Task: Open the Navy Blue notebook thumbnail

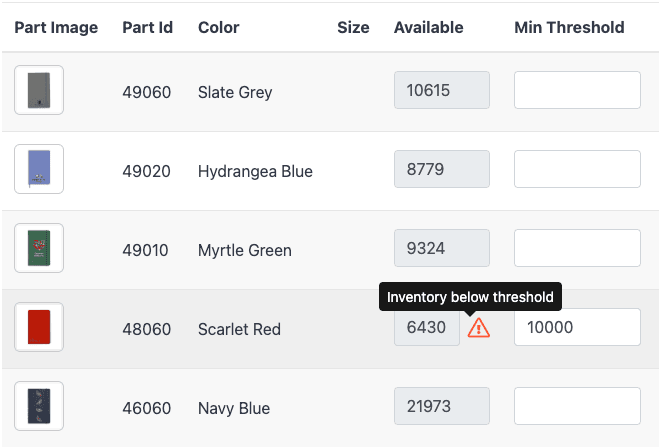Action: 39,406
